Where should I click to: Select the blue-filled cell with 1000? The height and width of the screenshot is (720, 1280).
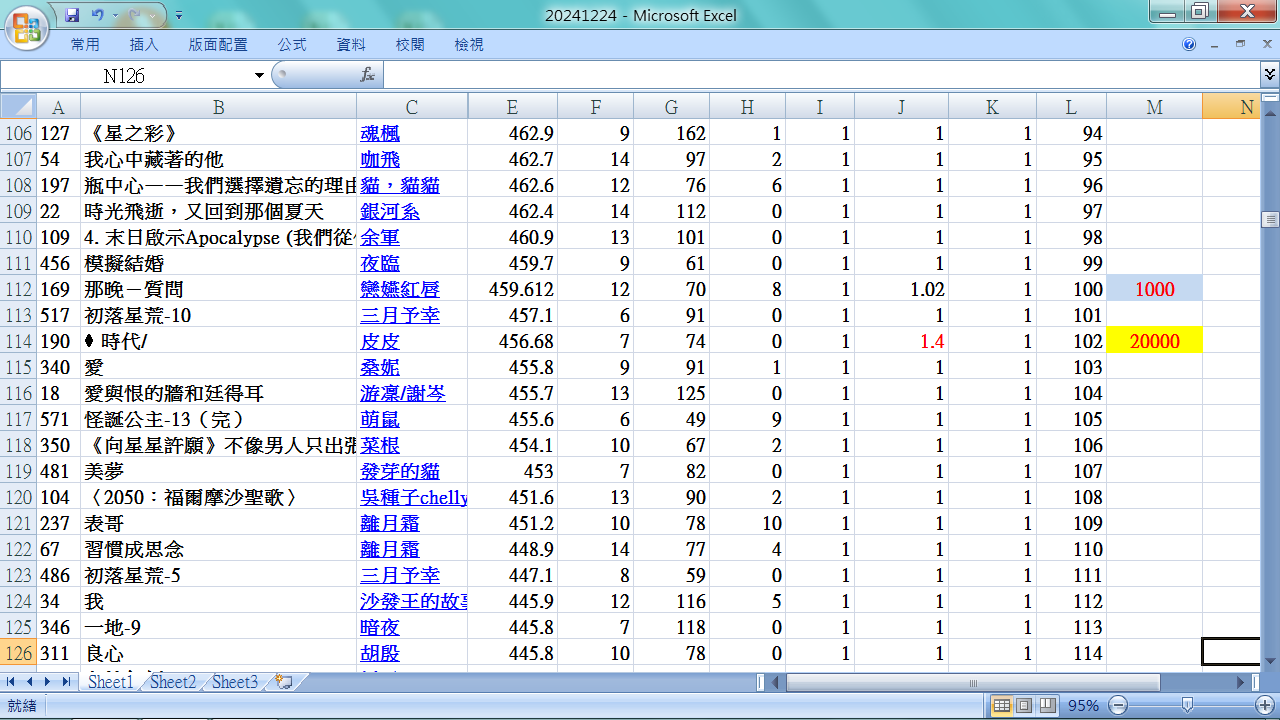pyautogui.click(x=1154, y=289)
